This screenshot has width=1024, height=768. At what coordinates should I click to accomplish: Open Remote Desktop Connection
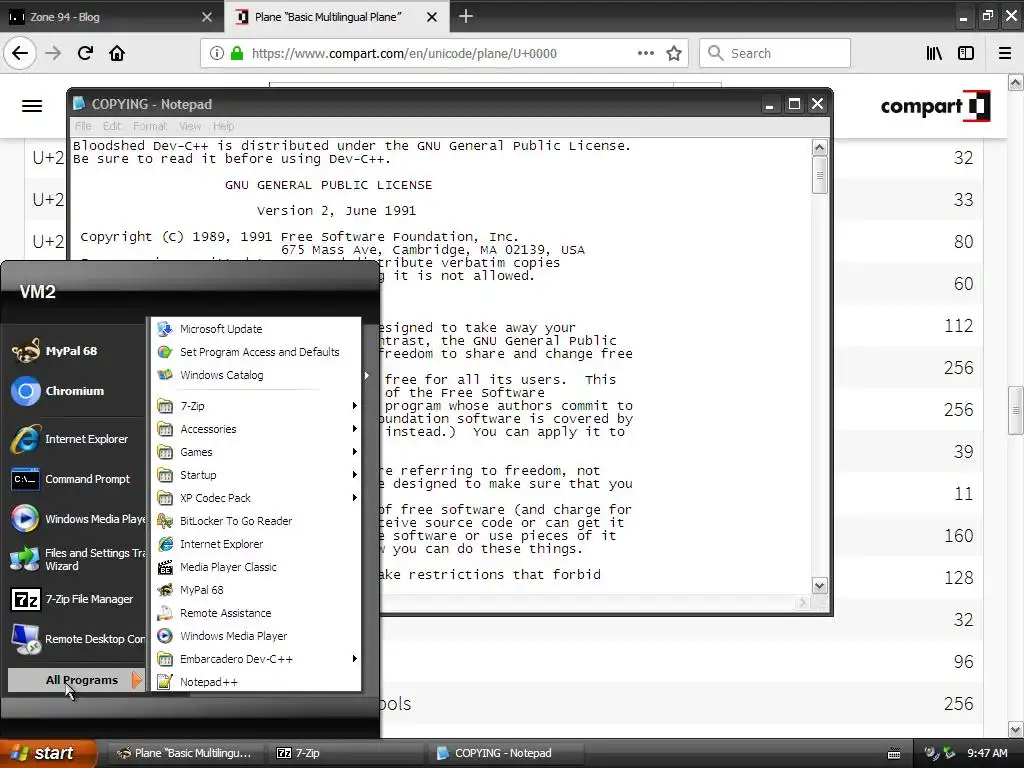tap(77, 639)
